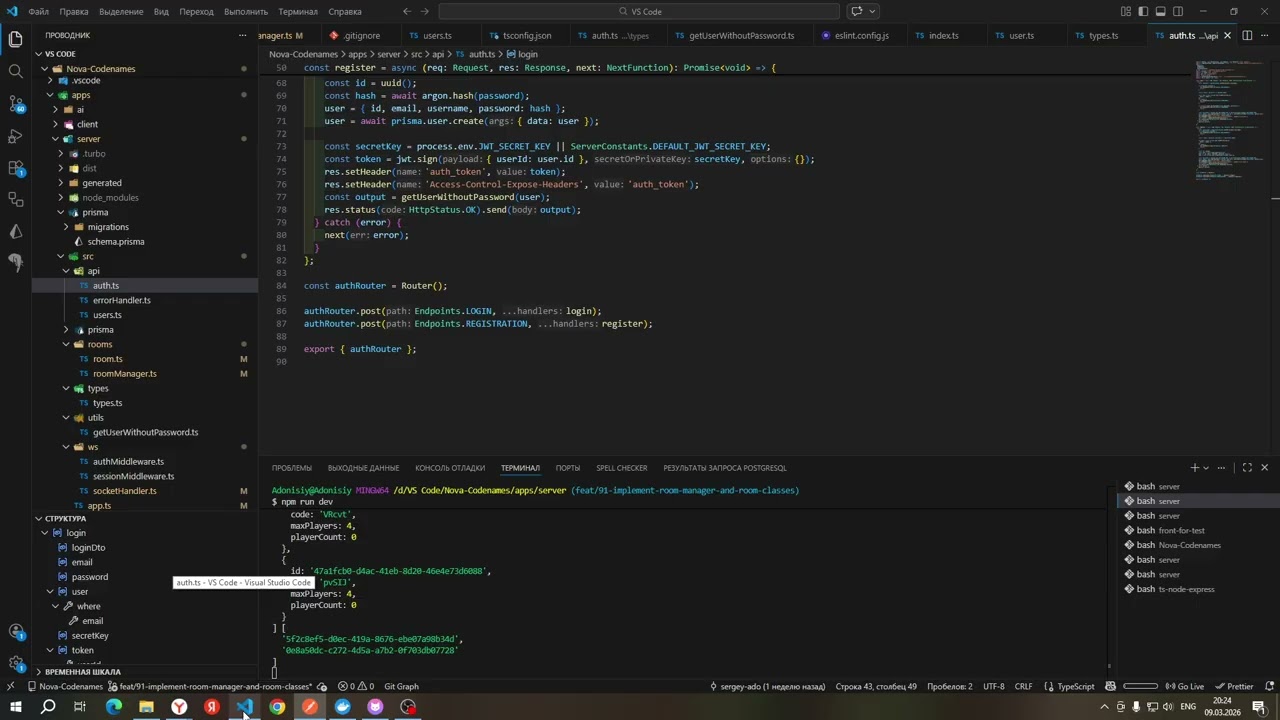Open socketHandler.ts from the explorer
The height and width of the screenshot is (720, 1280).
pyautogui.click(x=125, y=490)
